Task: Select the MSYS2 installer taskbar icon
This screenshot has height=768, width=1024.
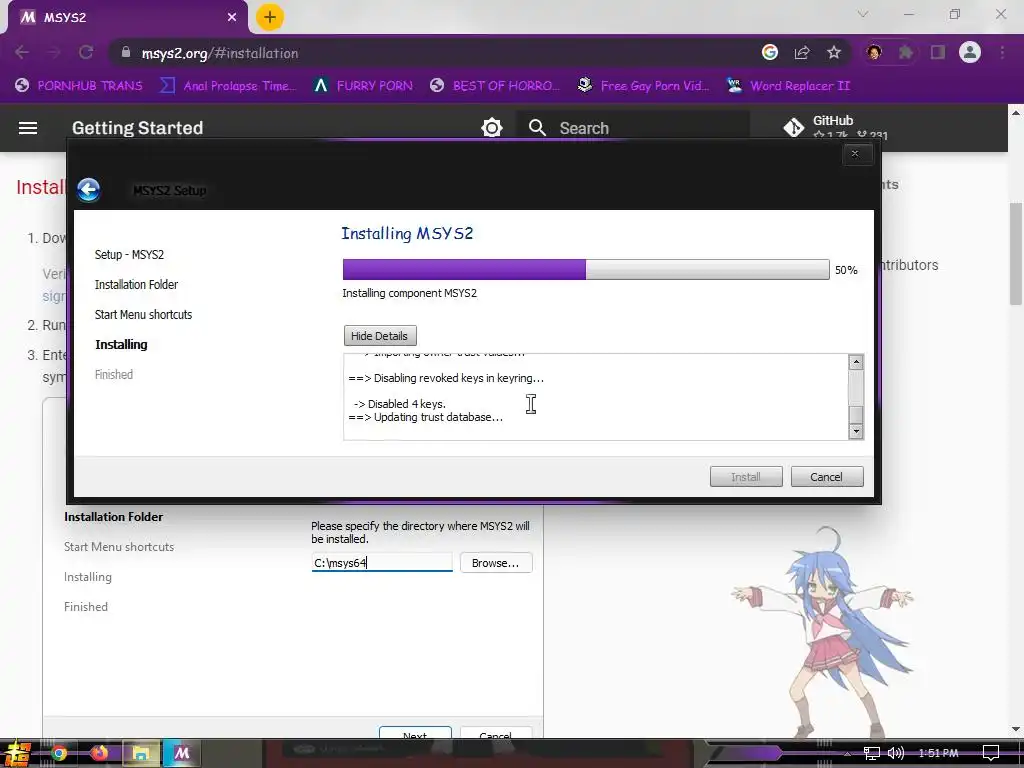Action: coord(181,754)
